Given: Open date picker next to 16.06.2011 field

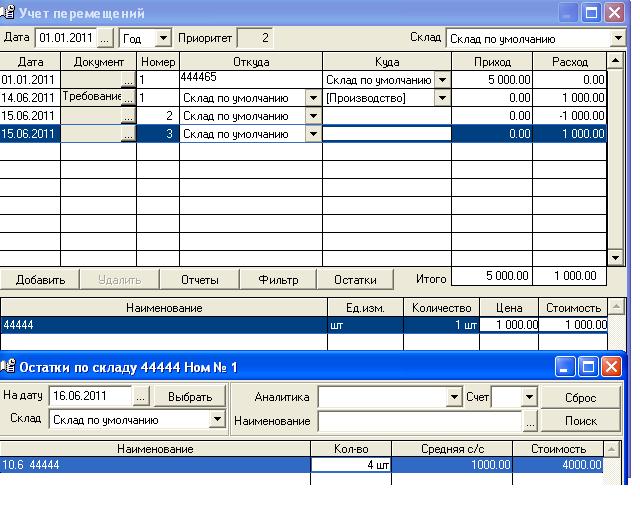Looking at the screenshot, I should tap(141, 397).
